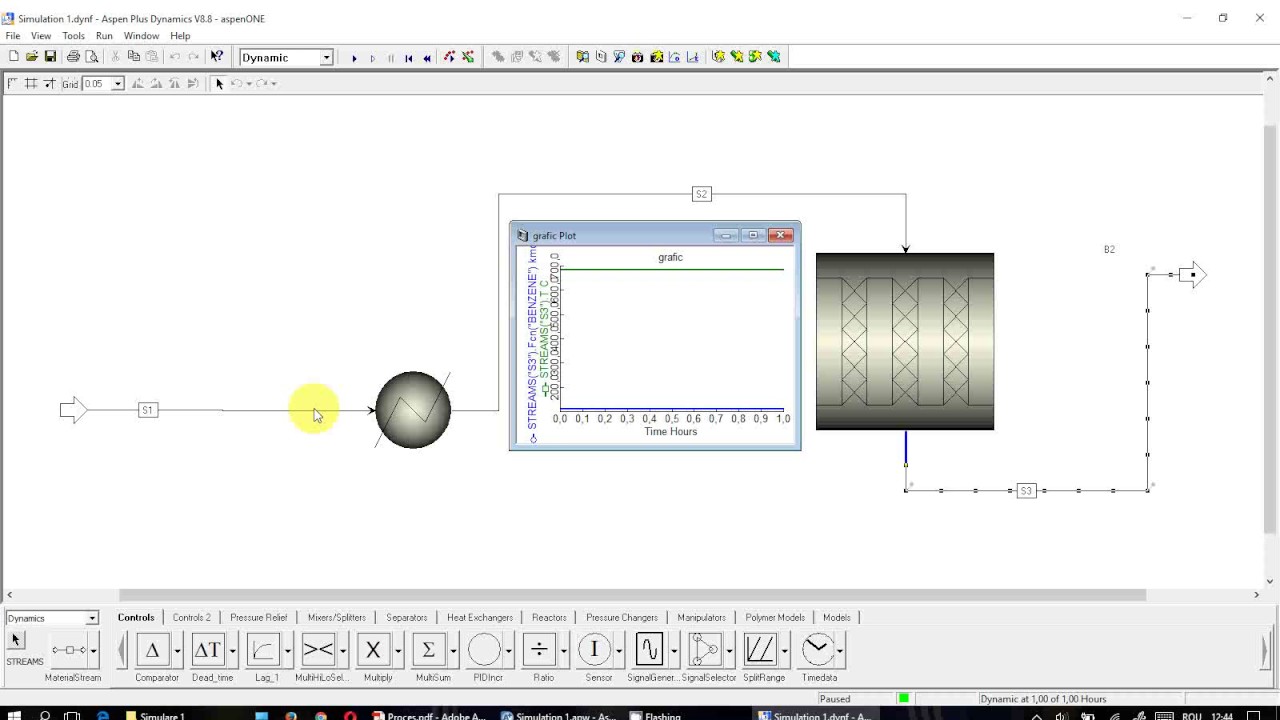Select the Dead_time control block icon

208,650
